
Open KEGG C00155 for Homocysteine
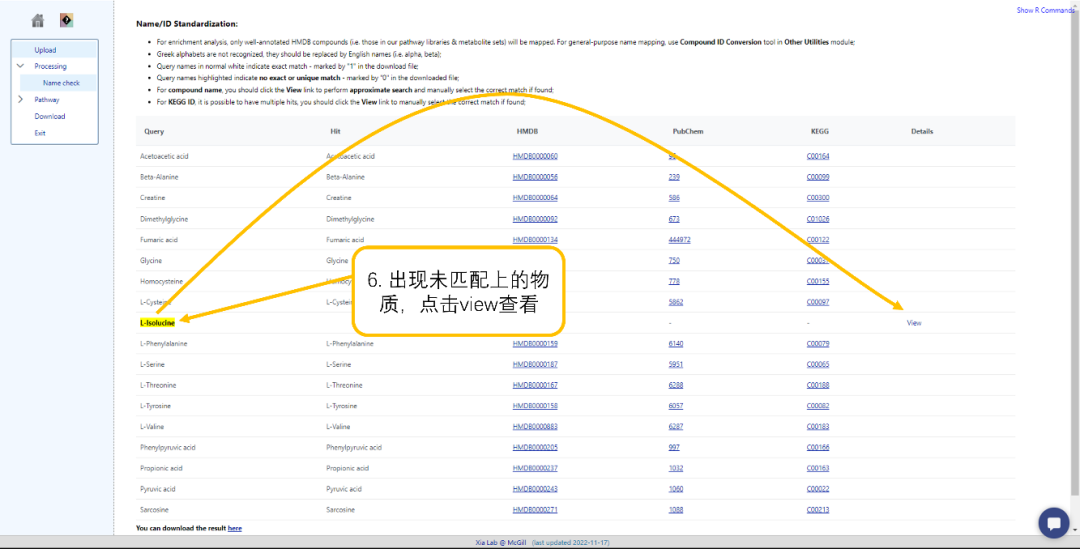click(x=818, y=281)
